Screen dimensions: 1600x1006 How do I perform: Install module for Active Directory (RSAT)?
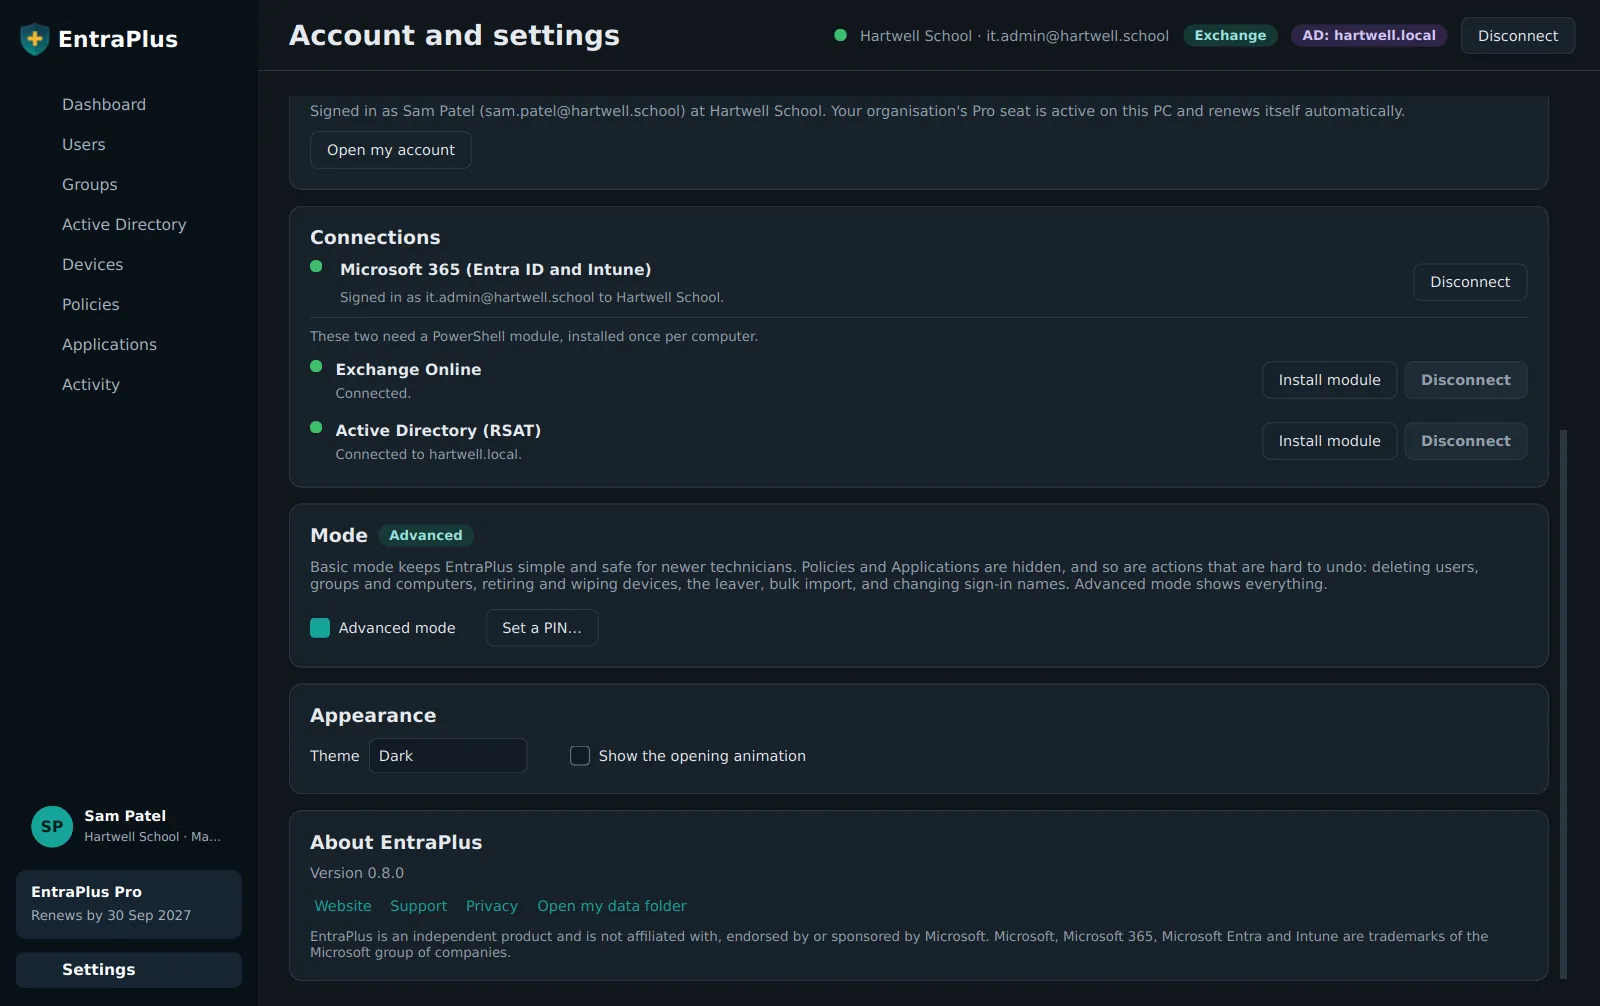(1330, 441)
